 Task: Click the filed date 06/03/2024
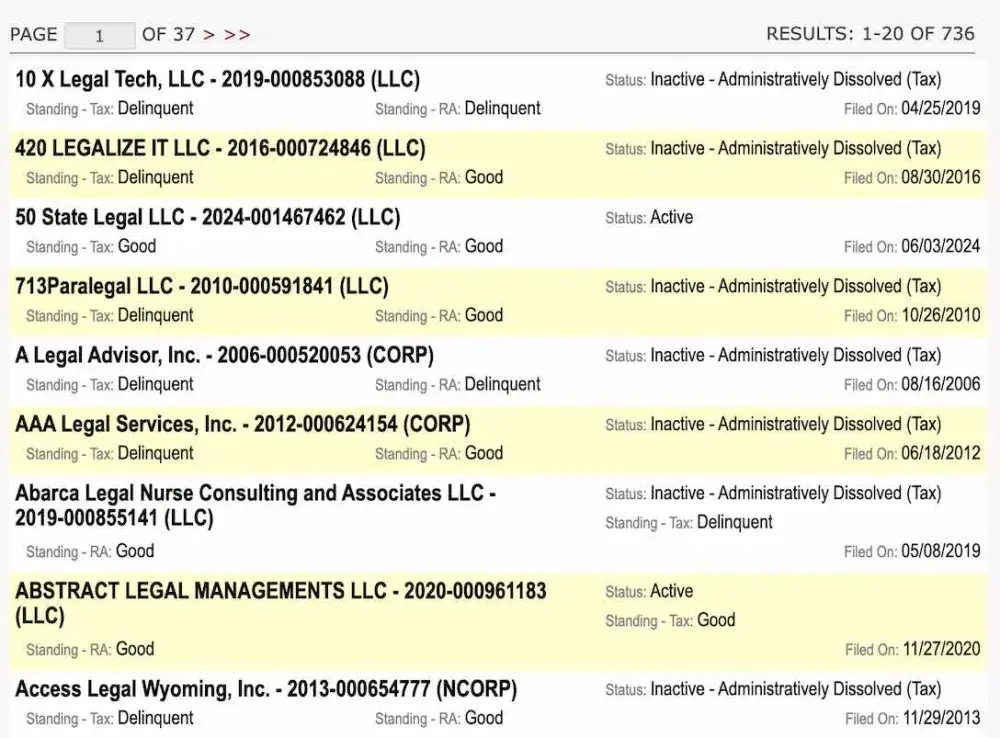tap(940, 247)
